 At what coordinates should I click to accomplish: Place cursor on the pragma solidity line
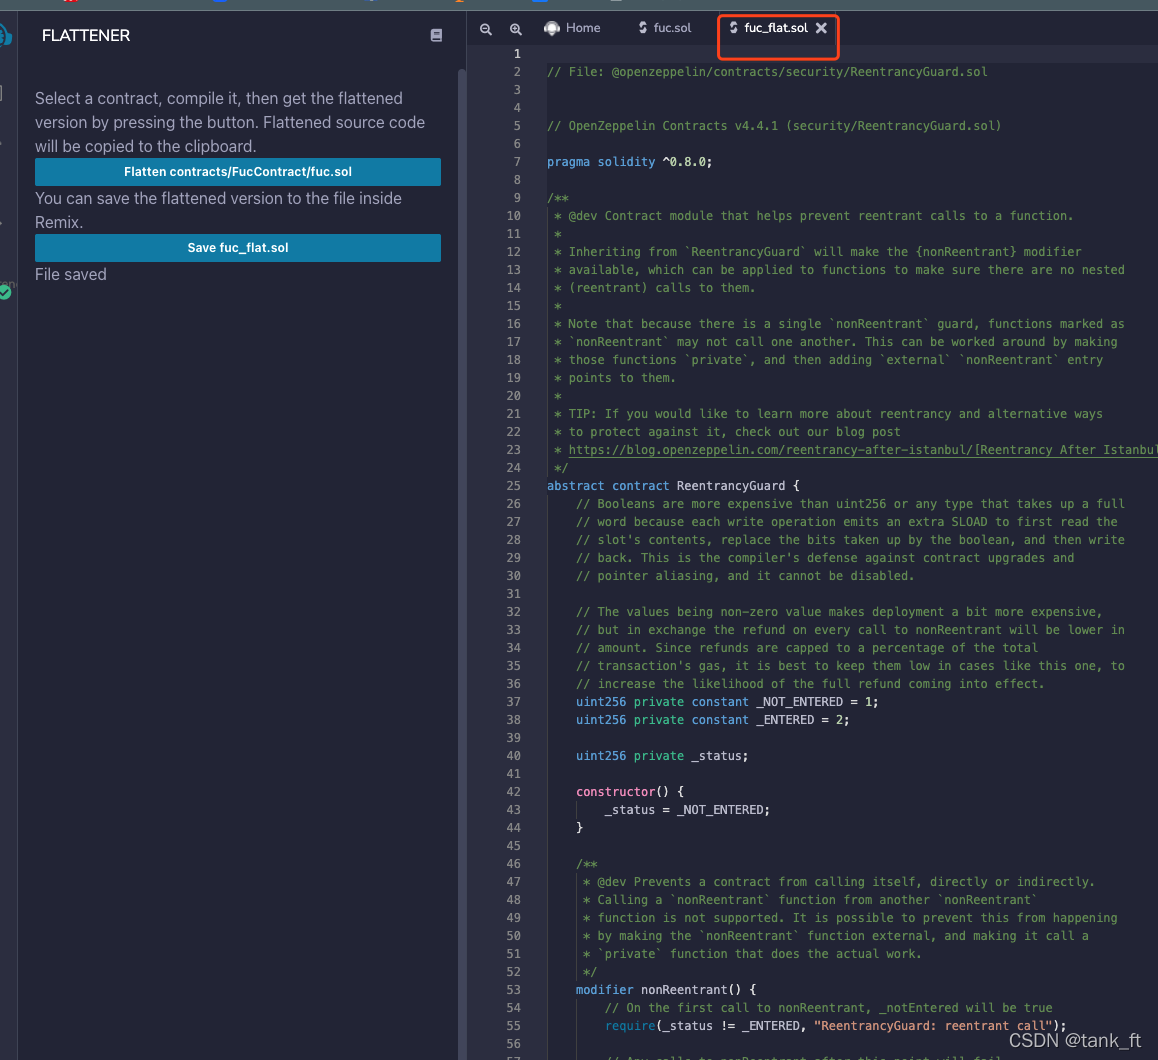(629, 162)
